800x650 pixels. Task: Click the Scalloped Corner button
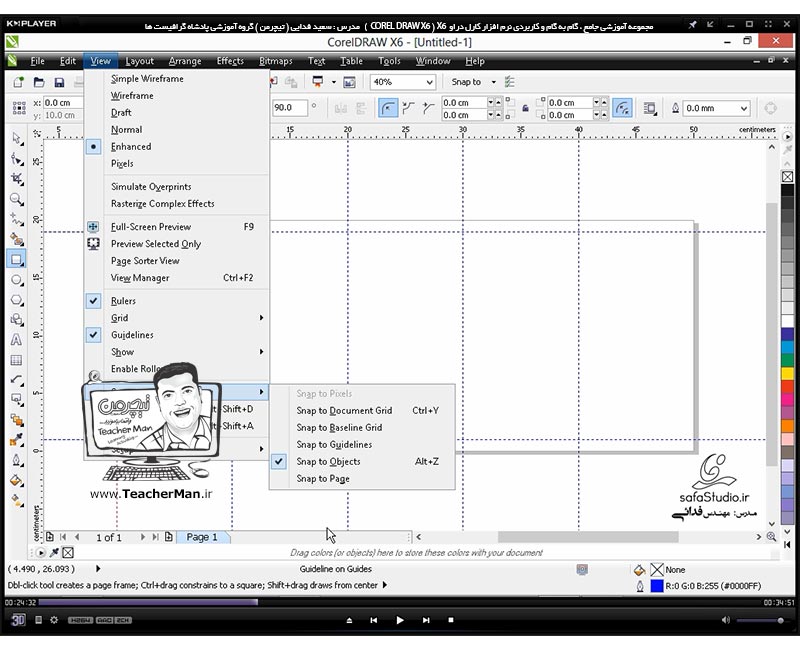click(408, 108)
